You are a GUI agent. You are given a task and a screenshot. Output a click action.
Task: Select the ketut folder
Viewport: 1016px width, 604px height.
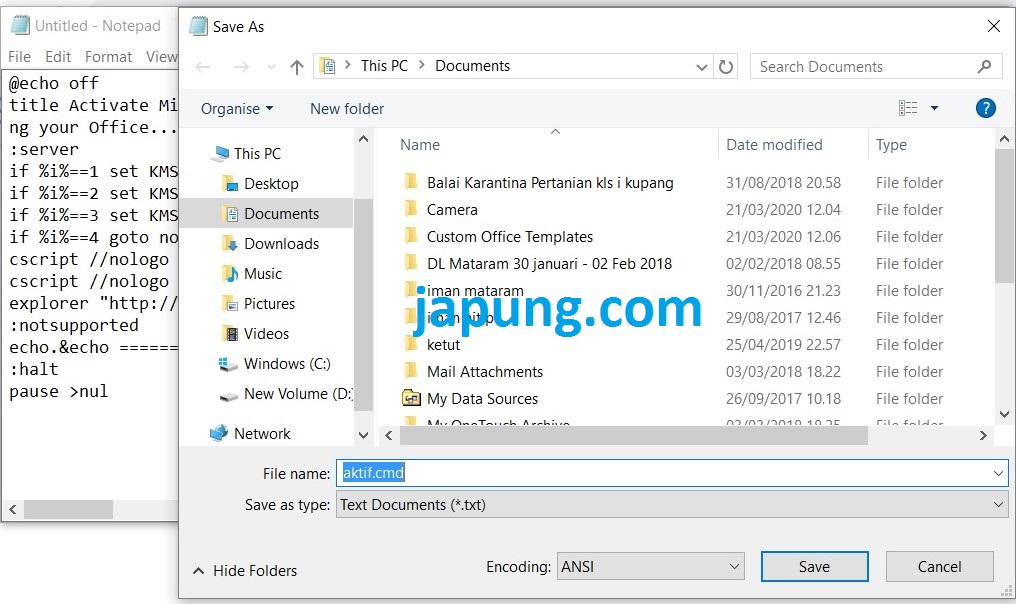(x=443, y=345)
